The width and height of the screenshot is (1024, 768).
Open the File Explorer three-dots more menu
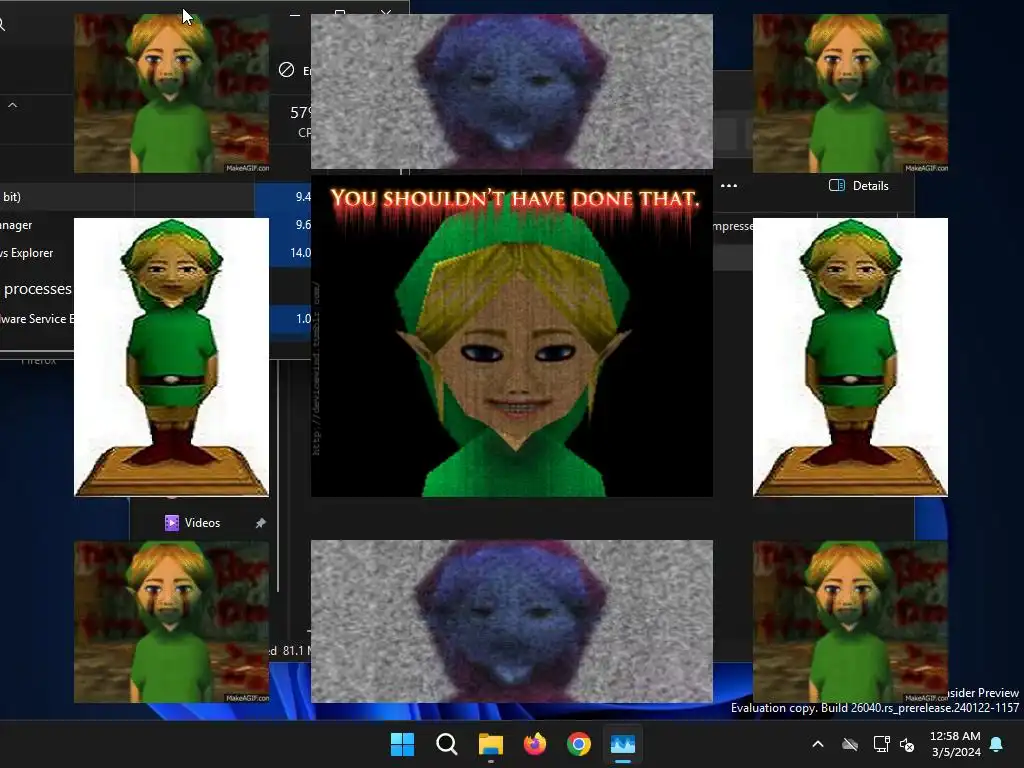[729, 185]
